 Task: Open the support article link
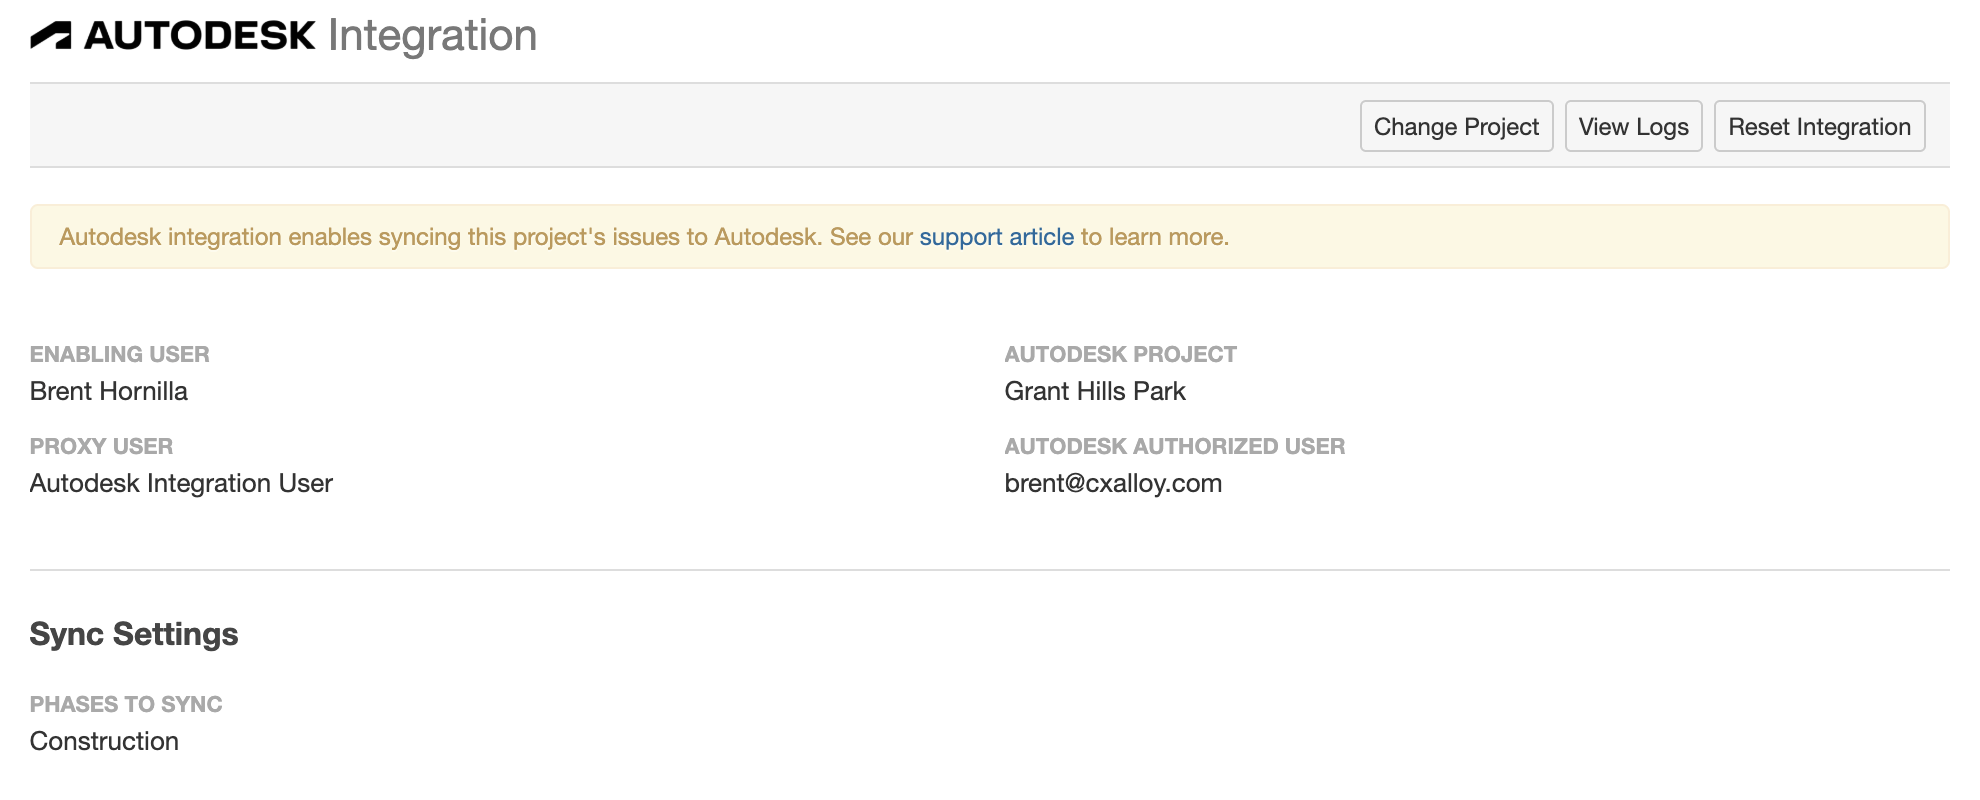coord(996,237)
